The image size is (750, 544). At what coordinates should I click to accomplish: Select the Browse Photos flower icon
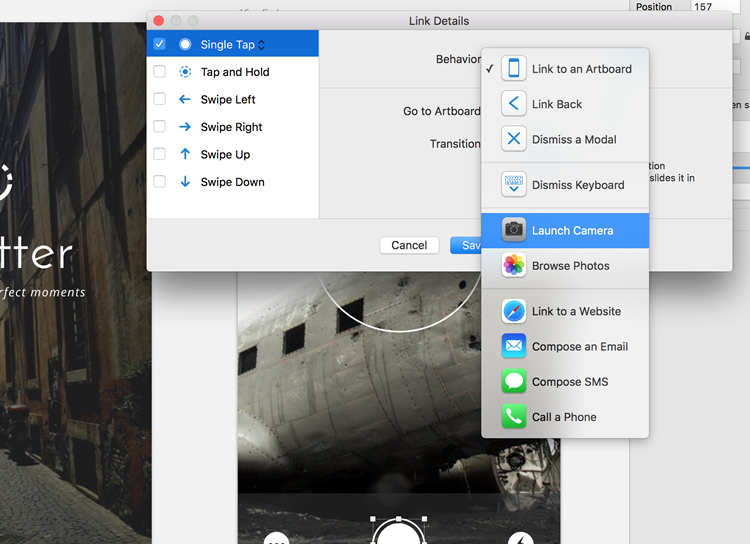[x=514, y=266]
